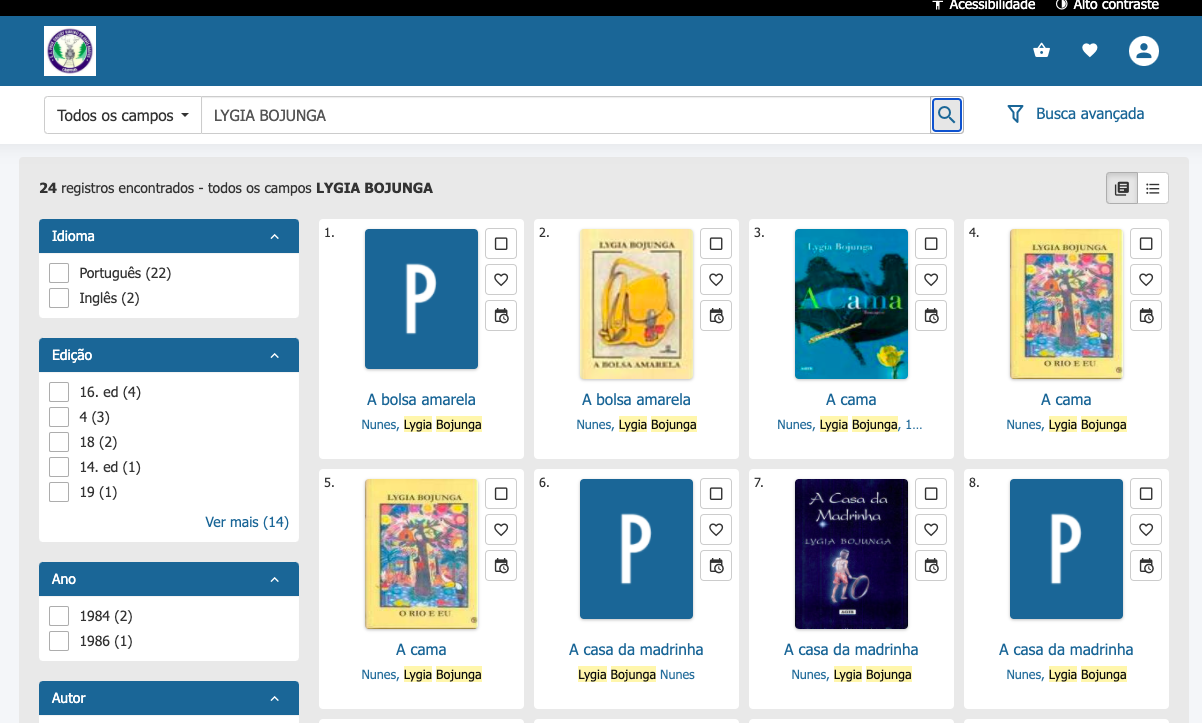Open Busca avançada filter
This screenshot has height=723, width=1202.
tap(1075, 114)
